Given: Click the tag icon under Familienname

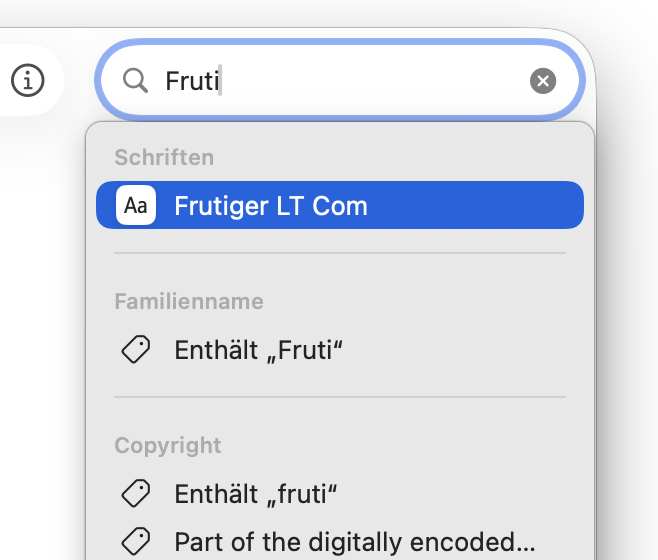Looking at the screenshot, I should click(x=136, y=349).
